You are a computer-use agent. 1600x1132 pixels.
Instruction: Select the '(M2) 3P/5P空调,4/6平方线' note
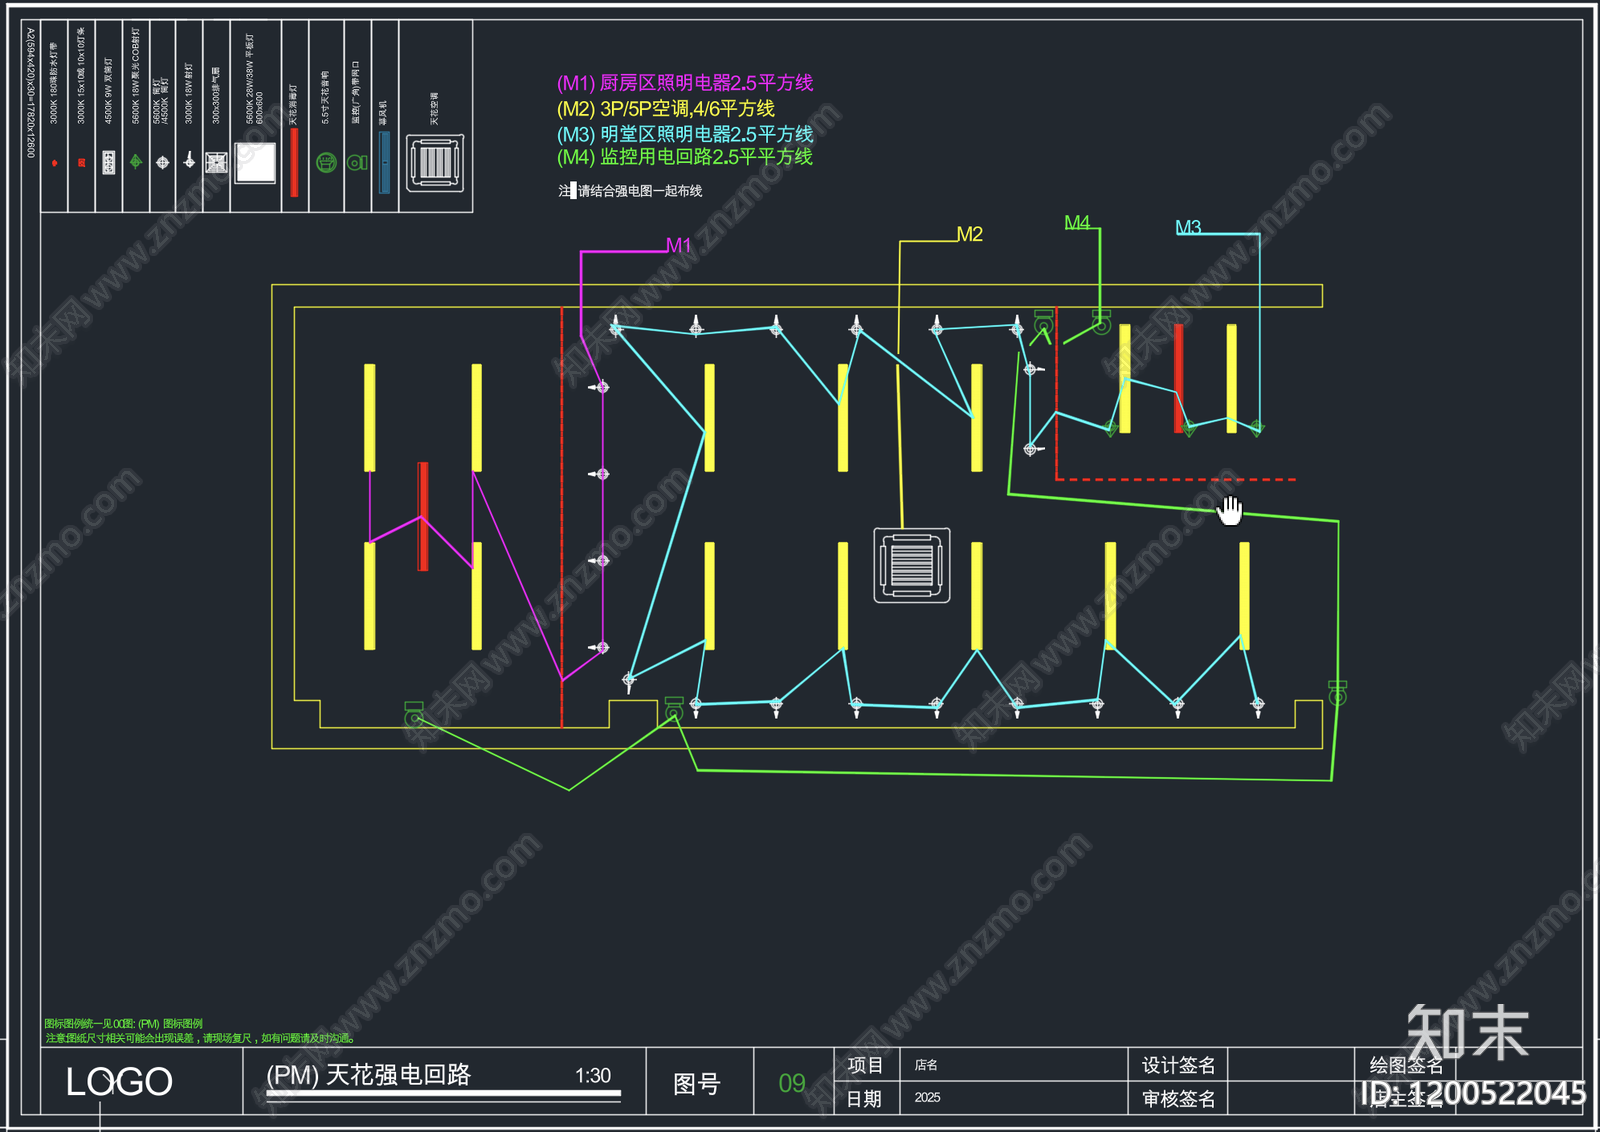(x=666, y=108)
